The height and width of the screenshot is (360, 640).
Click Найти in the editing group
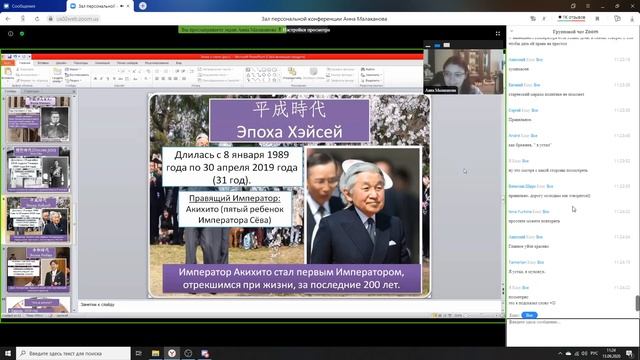[x=368, y=69]
